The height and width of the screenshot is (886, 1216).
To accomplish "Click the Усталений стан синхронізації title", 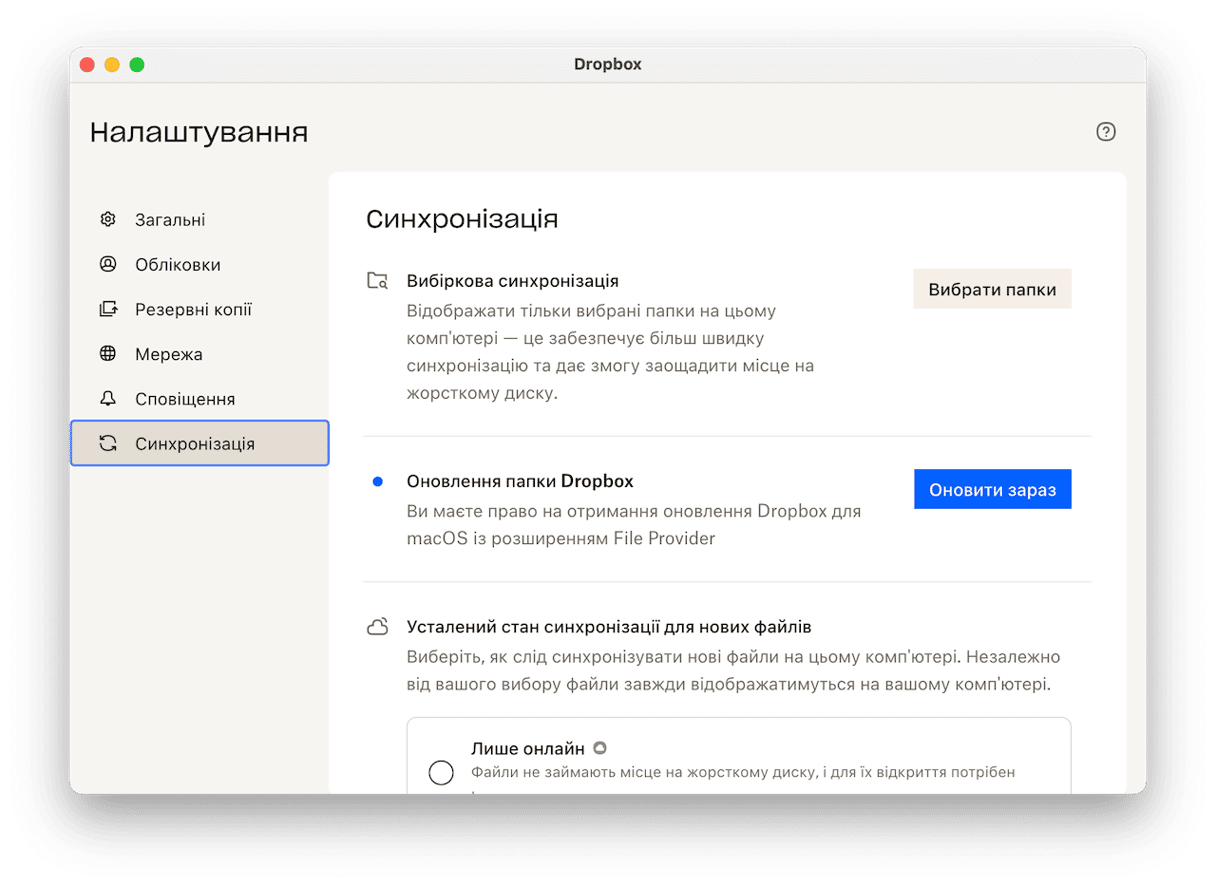I will tap(609, 627).
